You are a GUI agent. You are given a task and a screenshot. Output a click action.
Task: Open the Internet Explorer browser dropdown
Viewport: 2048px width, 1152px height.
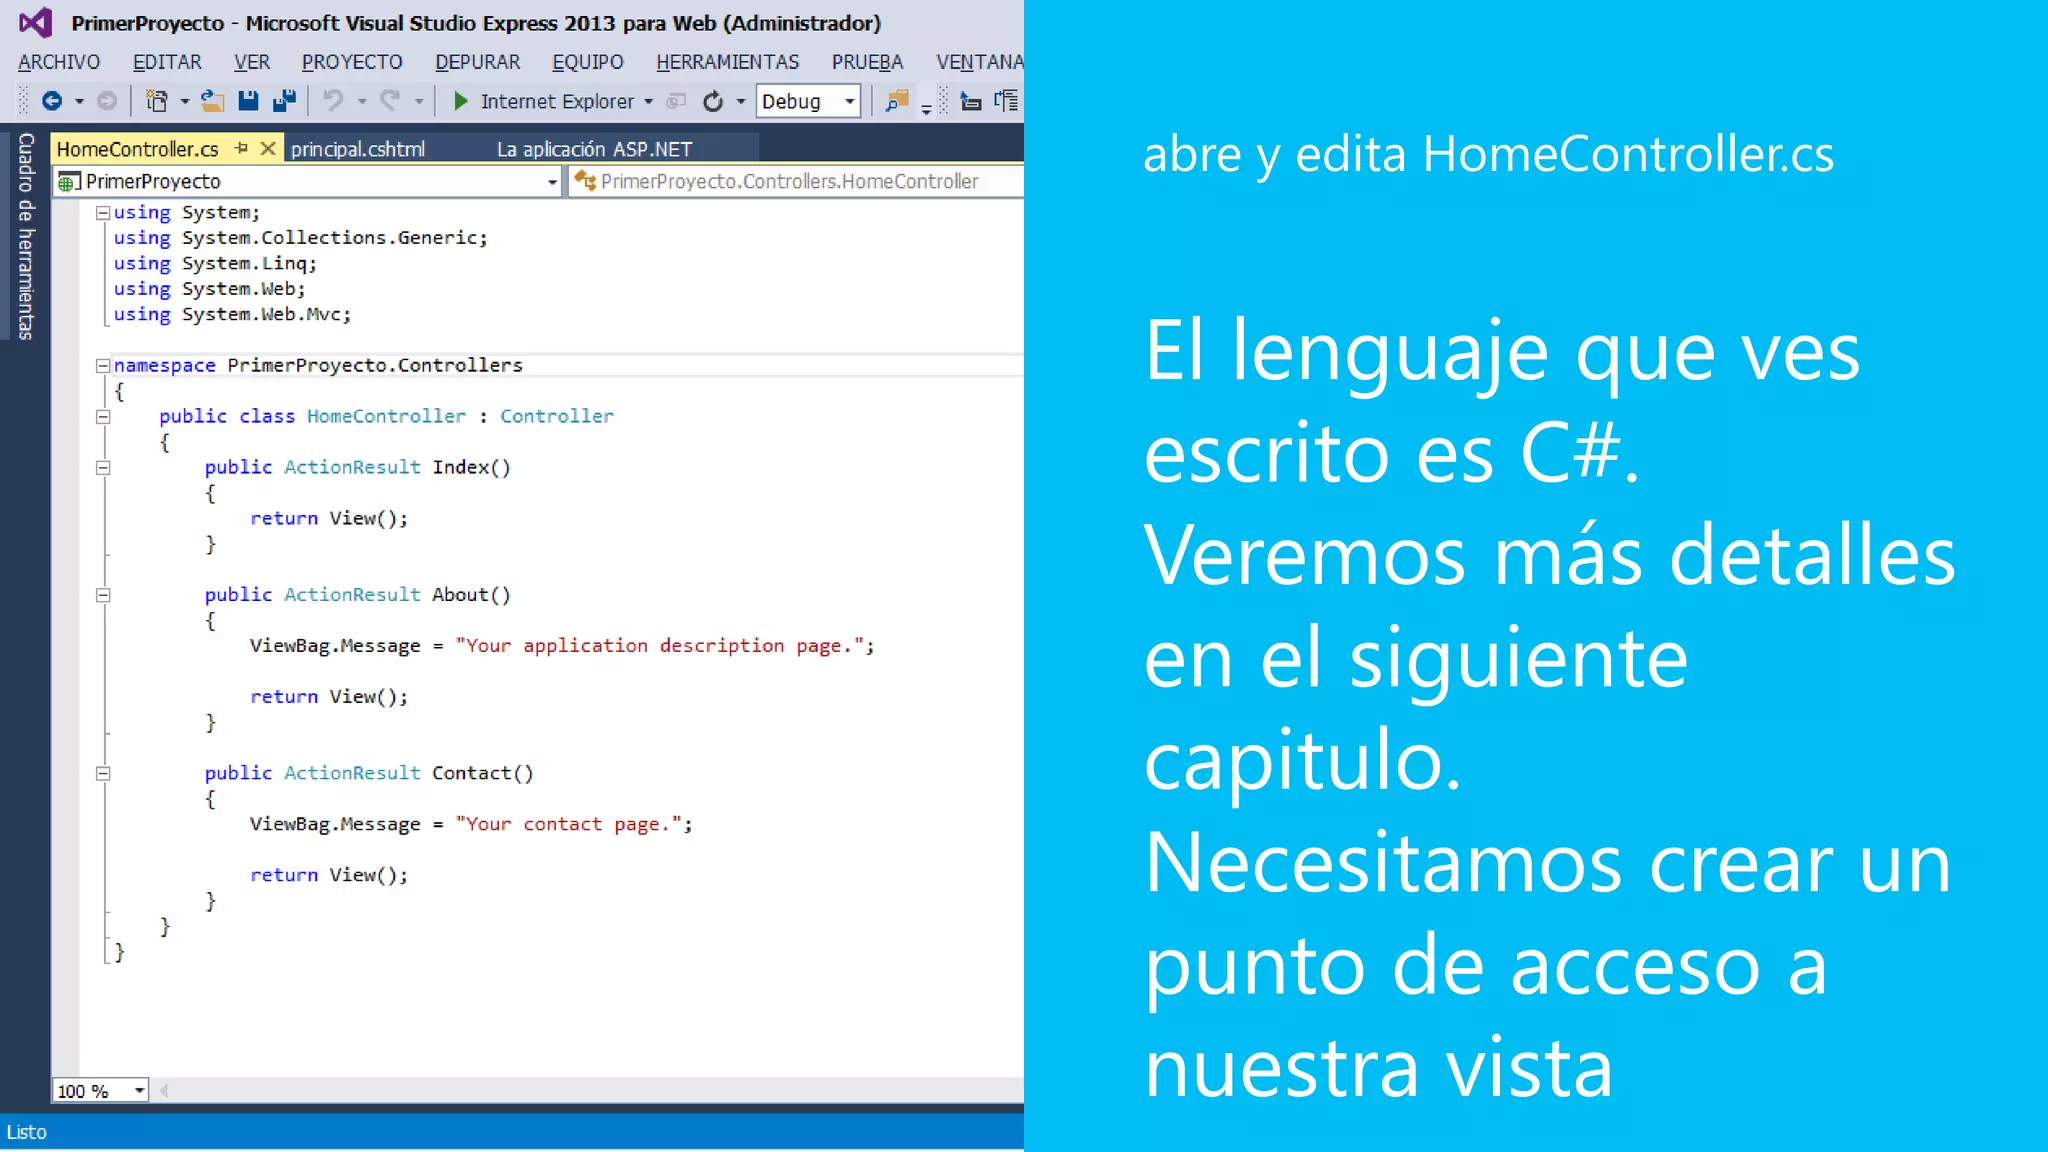[649, 101]
